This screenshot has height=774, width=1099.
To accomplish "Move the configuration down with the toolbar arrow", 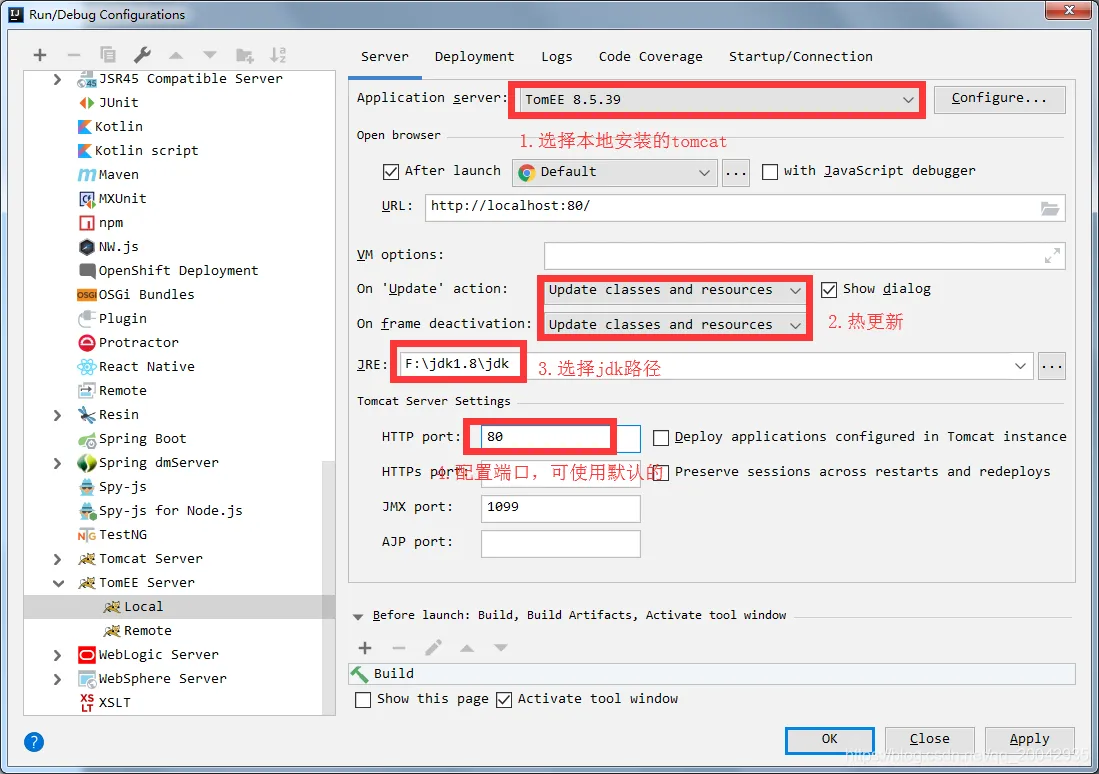I will pos(210,55).
